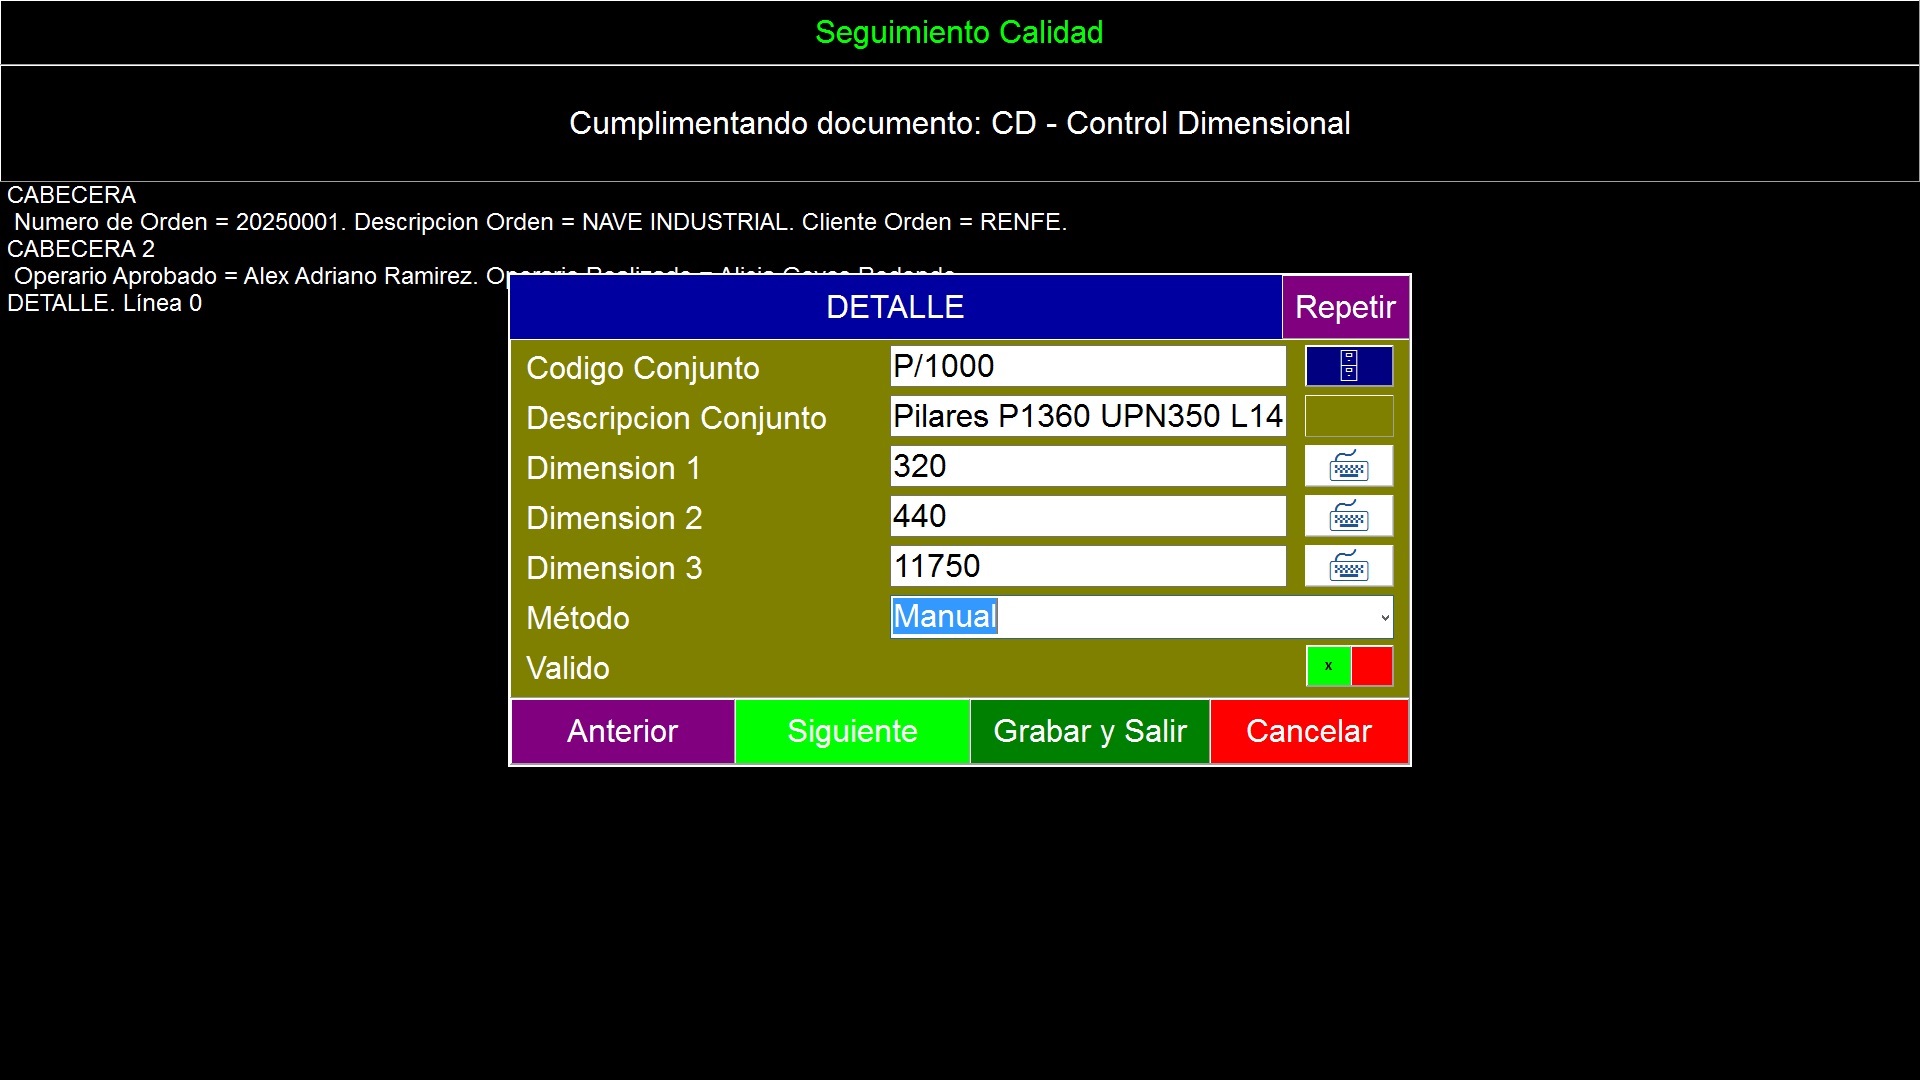The width and height of the screenshot is (1920, 1080).
Task: Focus the Descripcion Conjunto text field
Action: (1087, 416)
